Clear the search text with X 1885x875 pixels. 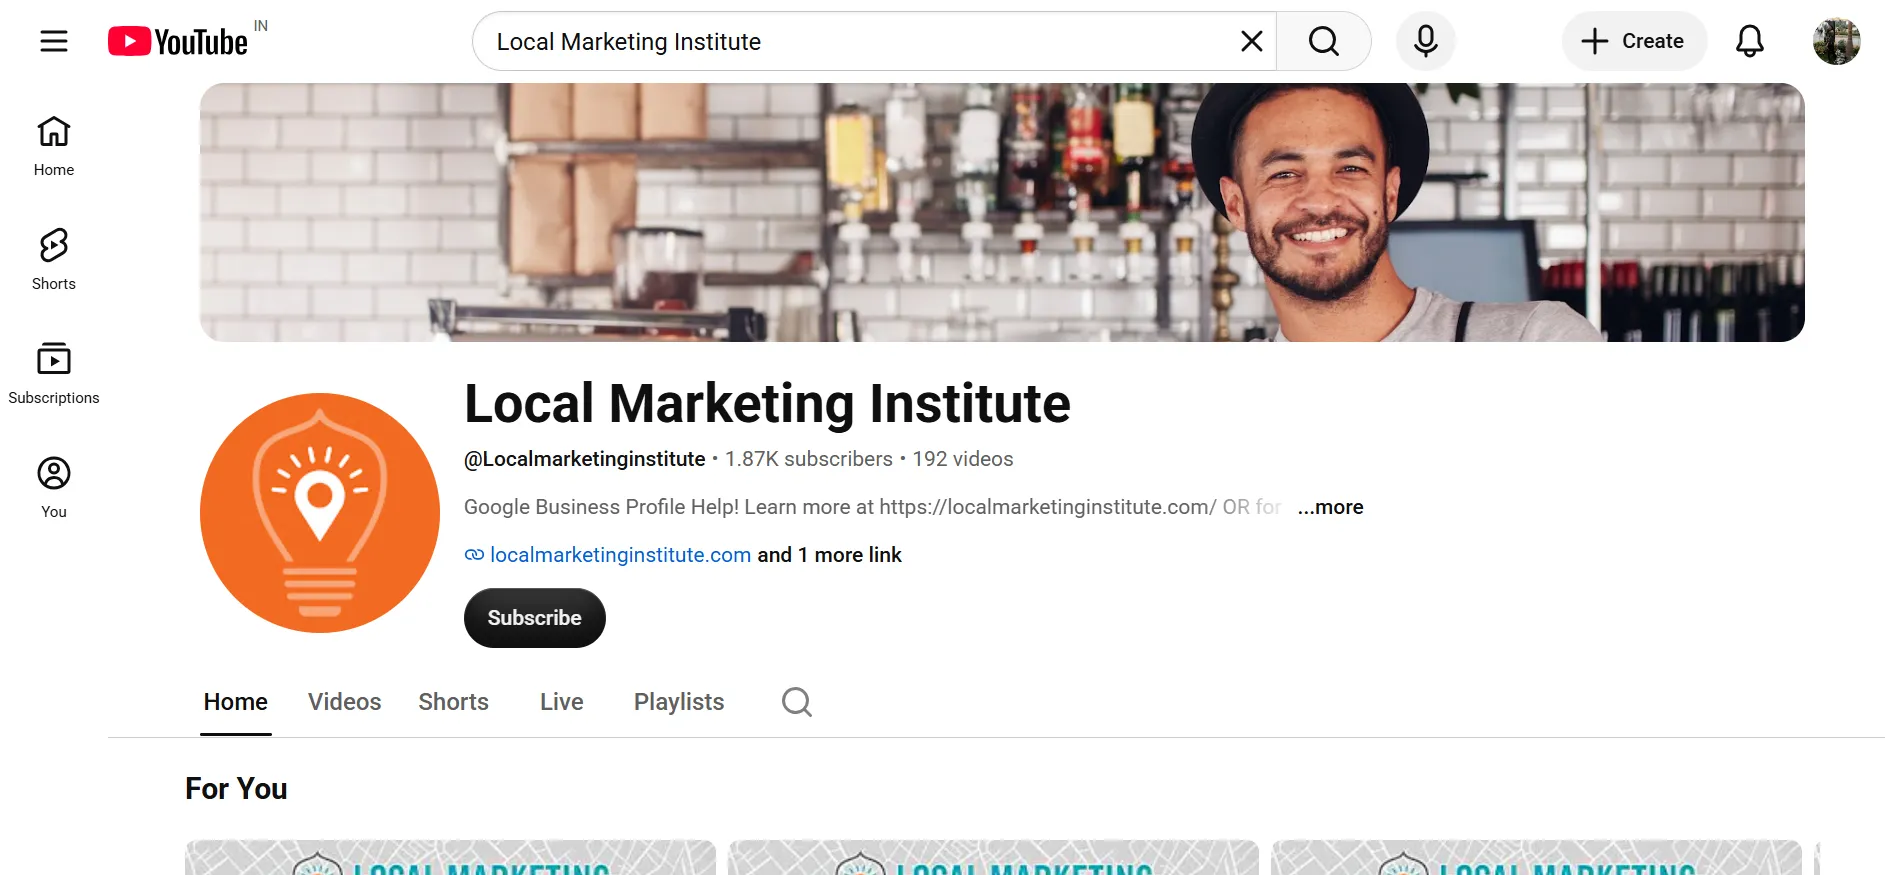(1251, 41)
